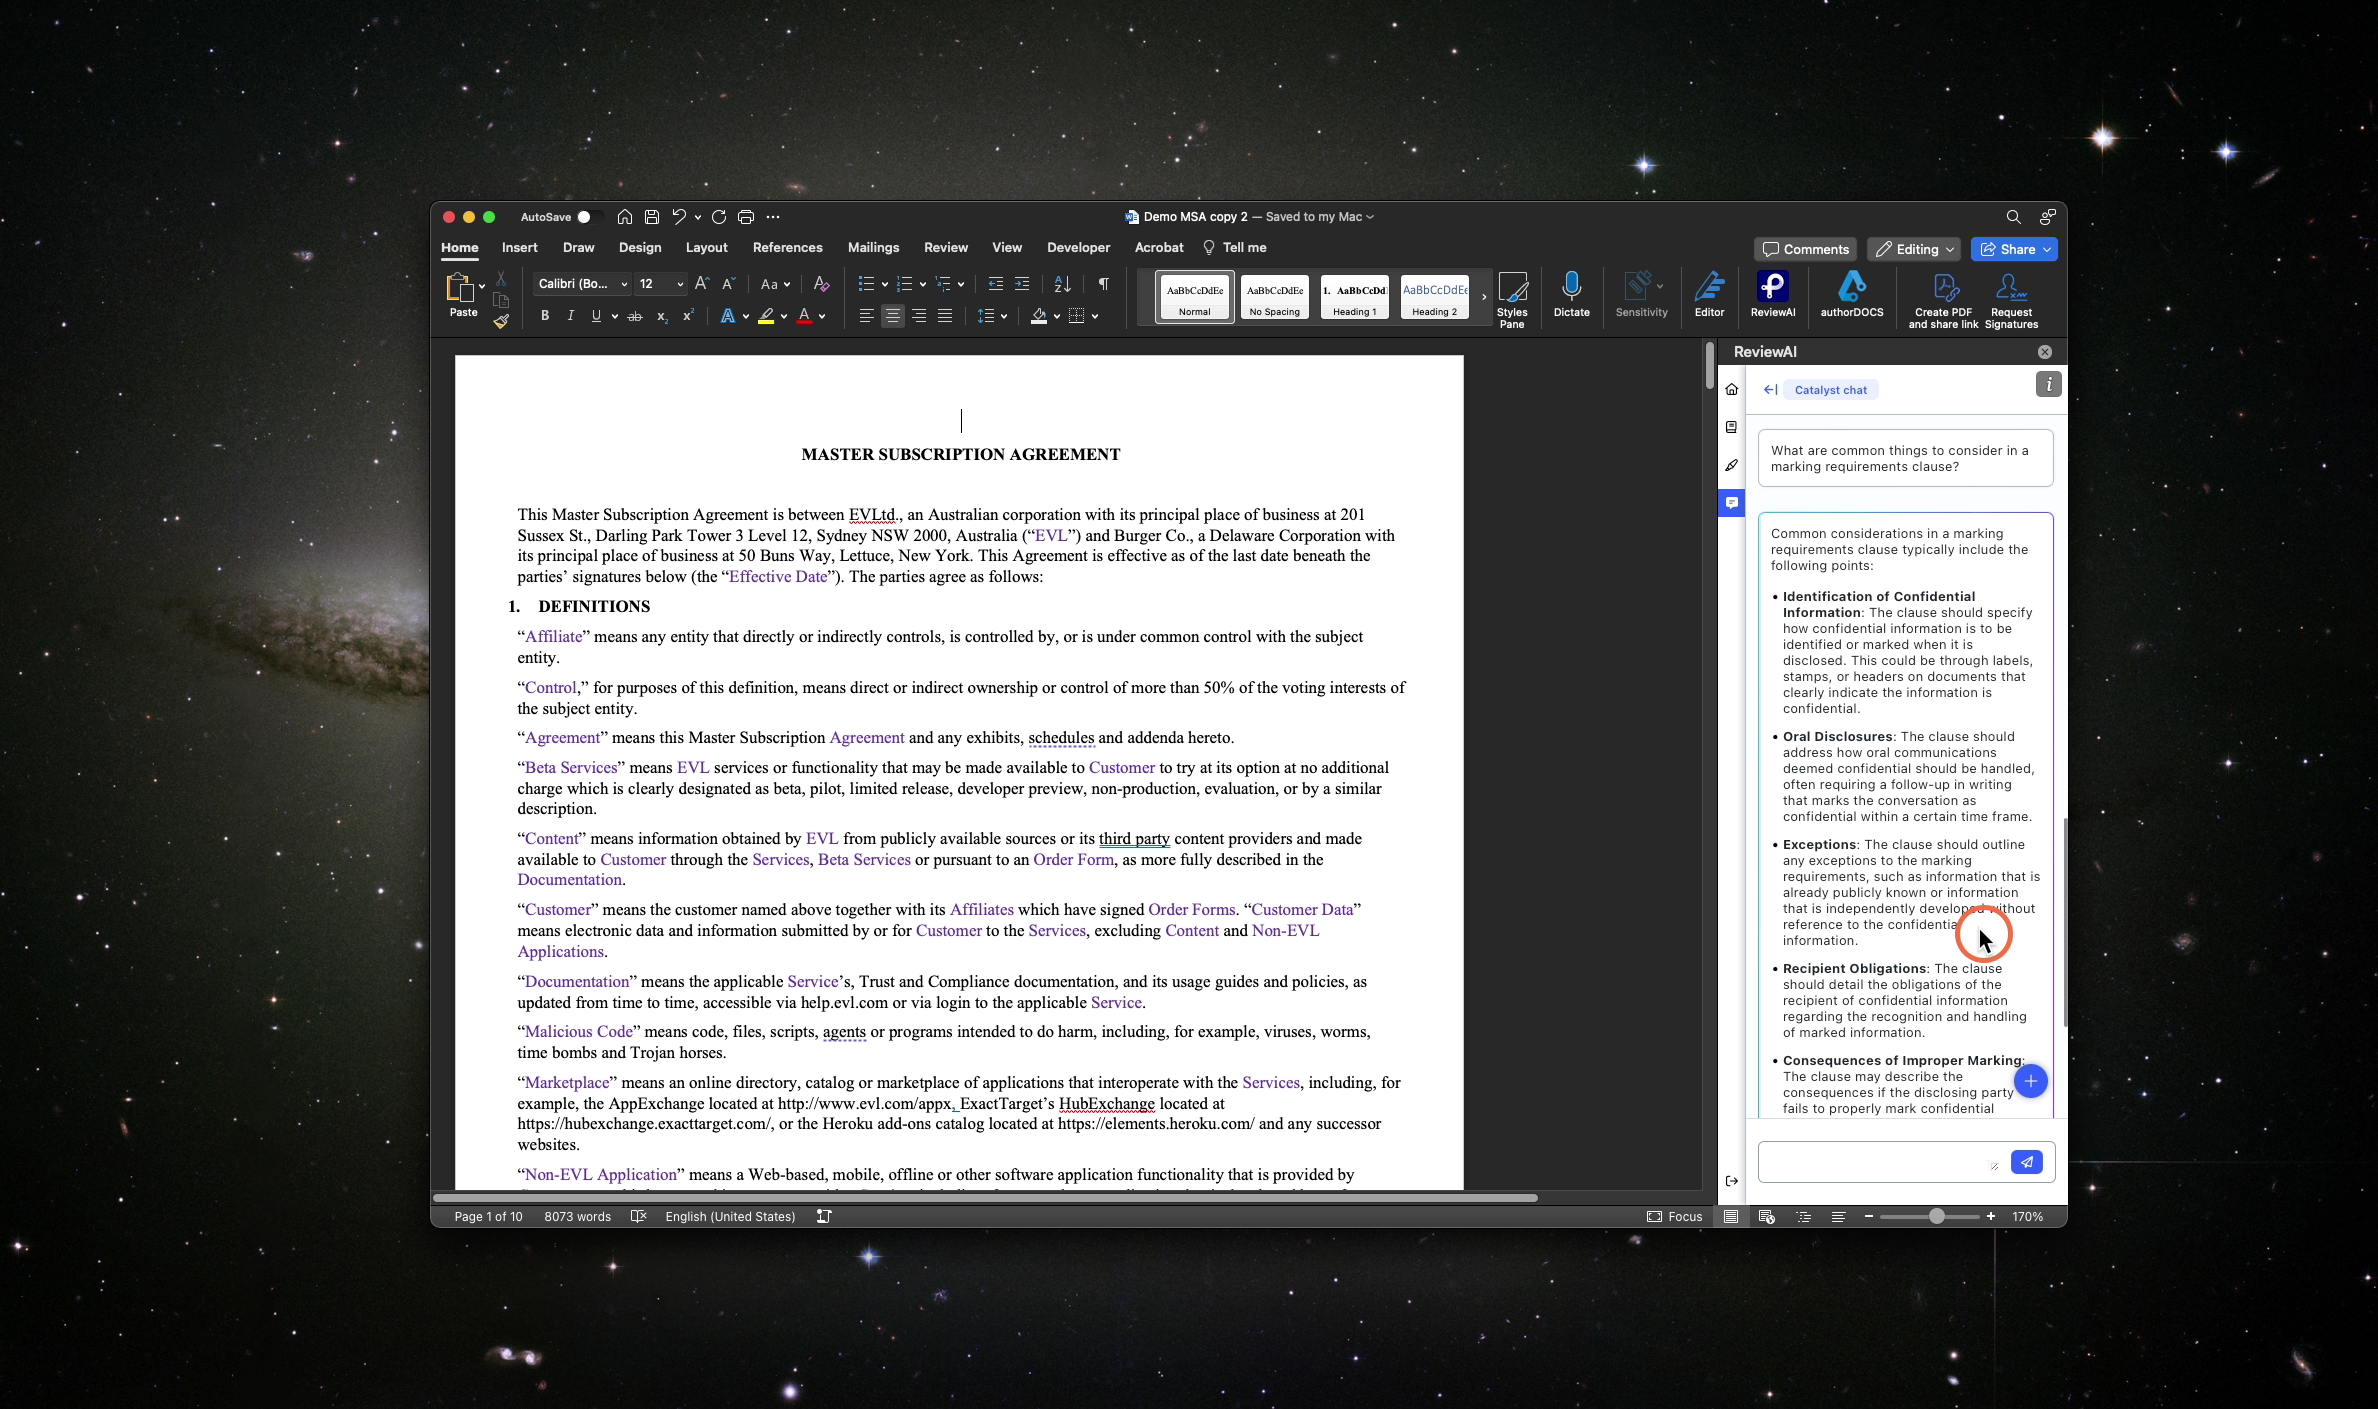The image size is (2378, 1409).
Task: Open the Review tab
Action: coord(945,248)
